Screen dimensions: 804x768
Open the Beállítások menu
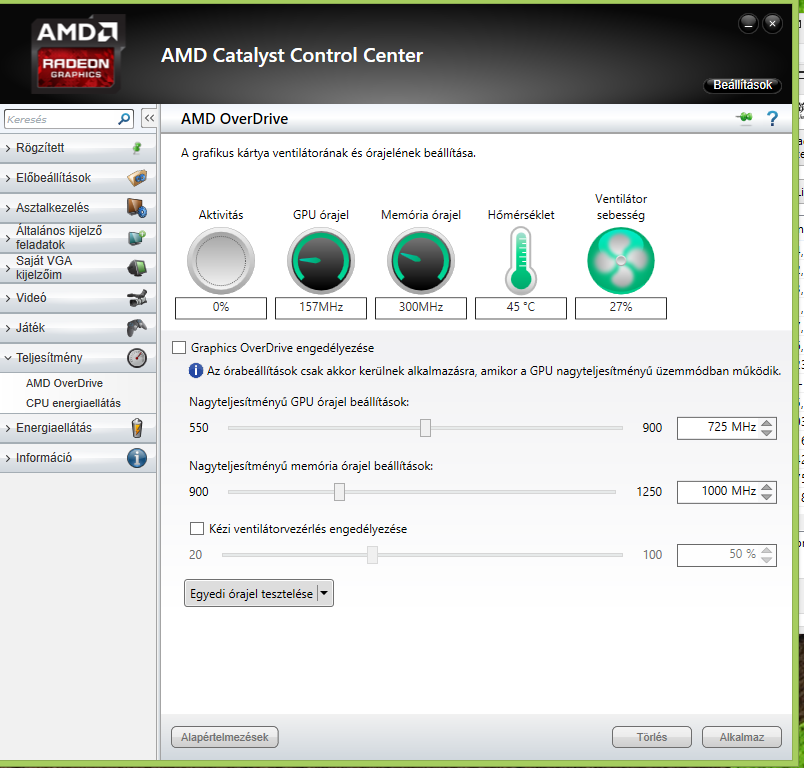[742, 85]
